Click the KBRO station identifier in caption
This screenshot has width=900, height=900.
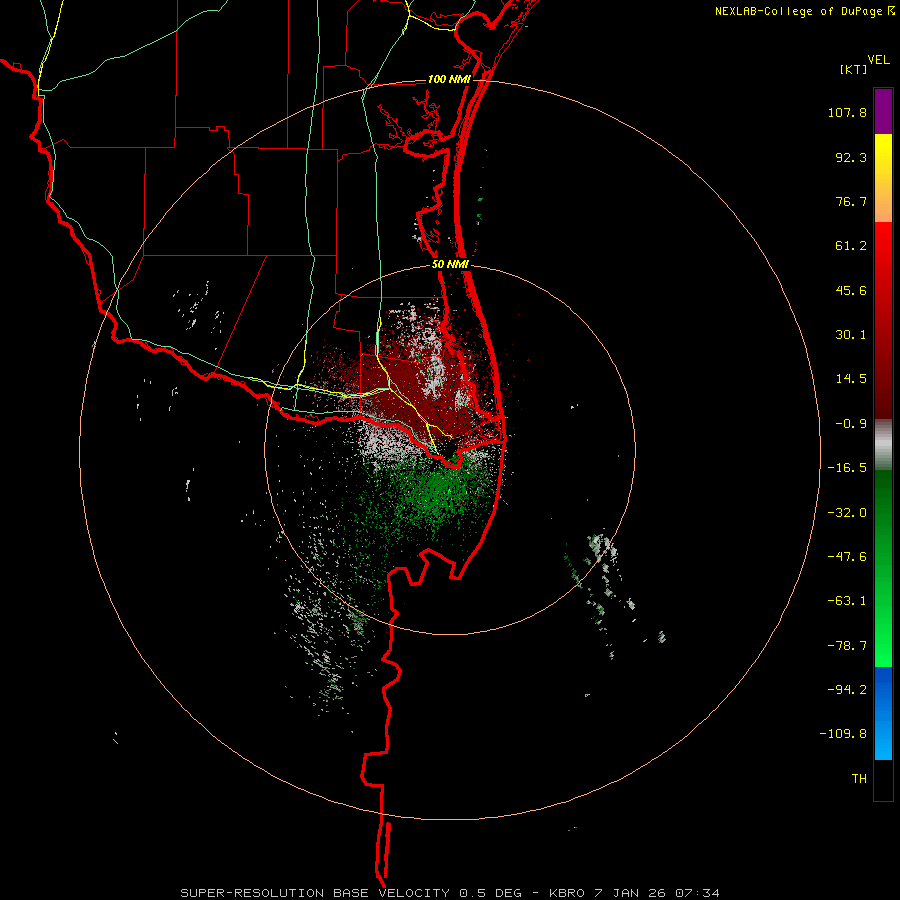click(567, 893)
